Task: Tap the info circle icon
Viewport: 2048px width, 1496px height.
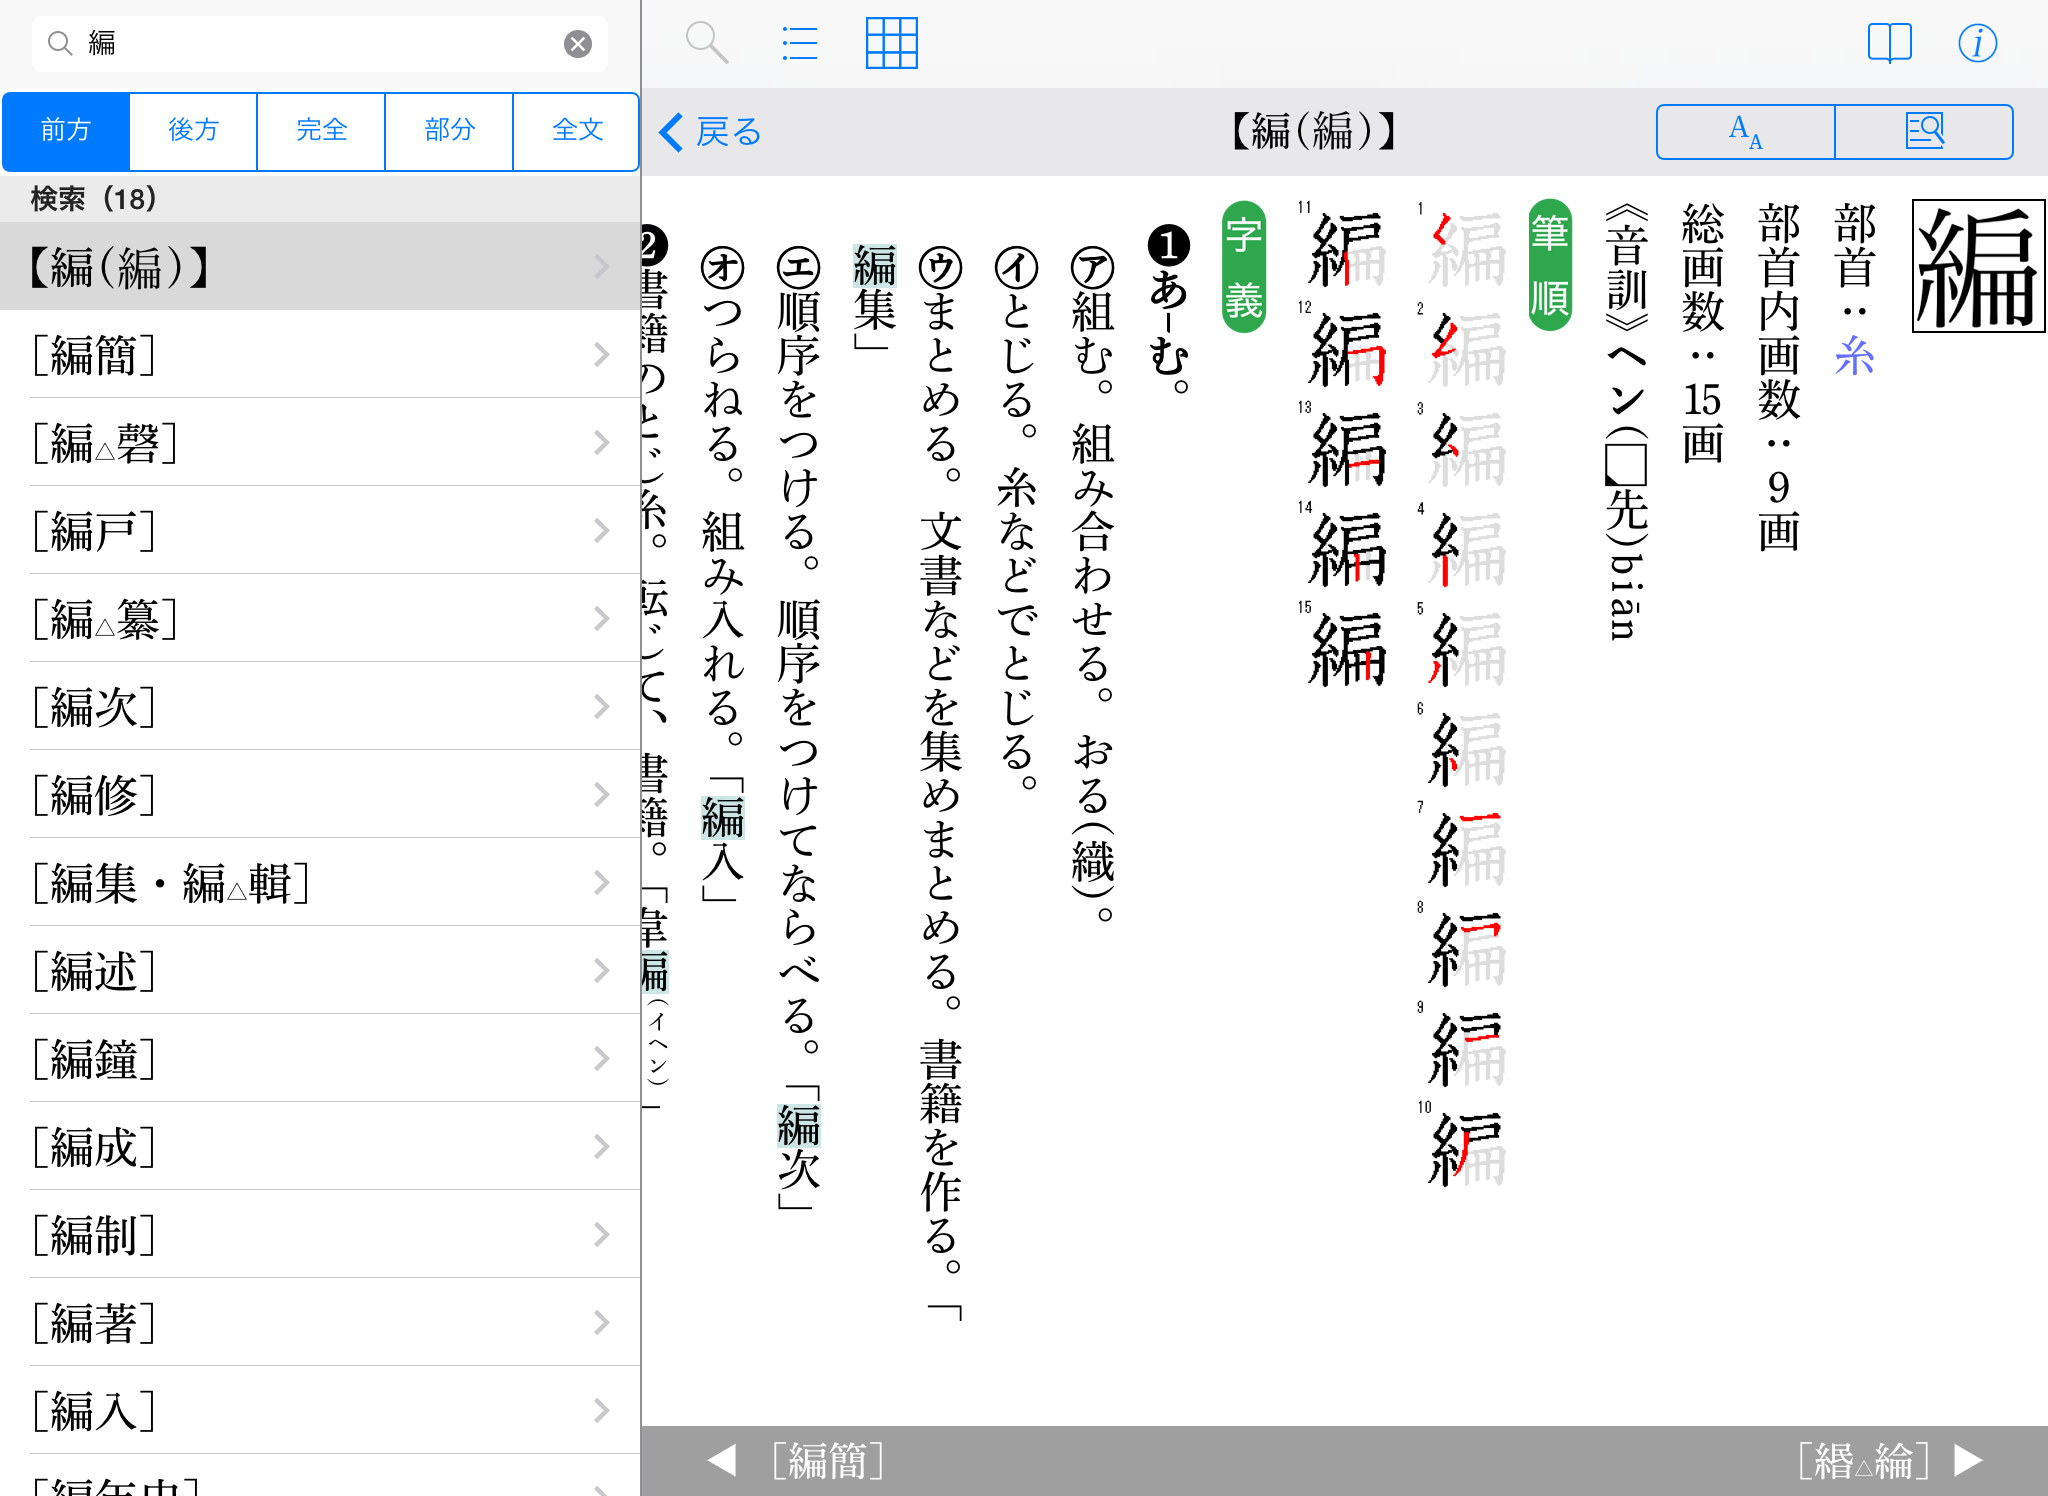Action: [1977, 43]
